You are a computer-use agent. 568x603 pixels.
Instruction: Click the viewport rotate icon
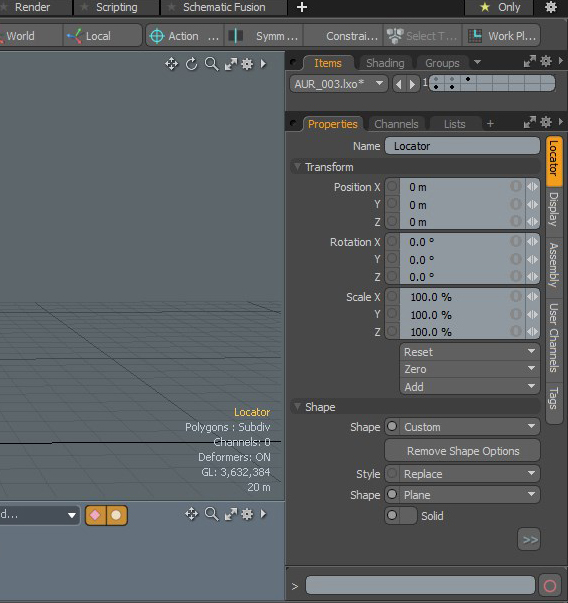pyautogui.click(x=192, y=64)
